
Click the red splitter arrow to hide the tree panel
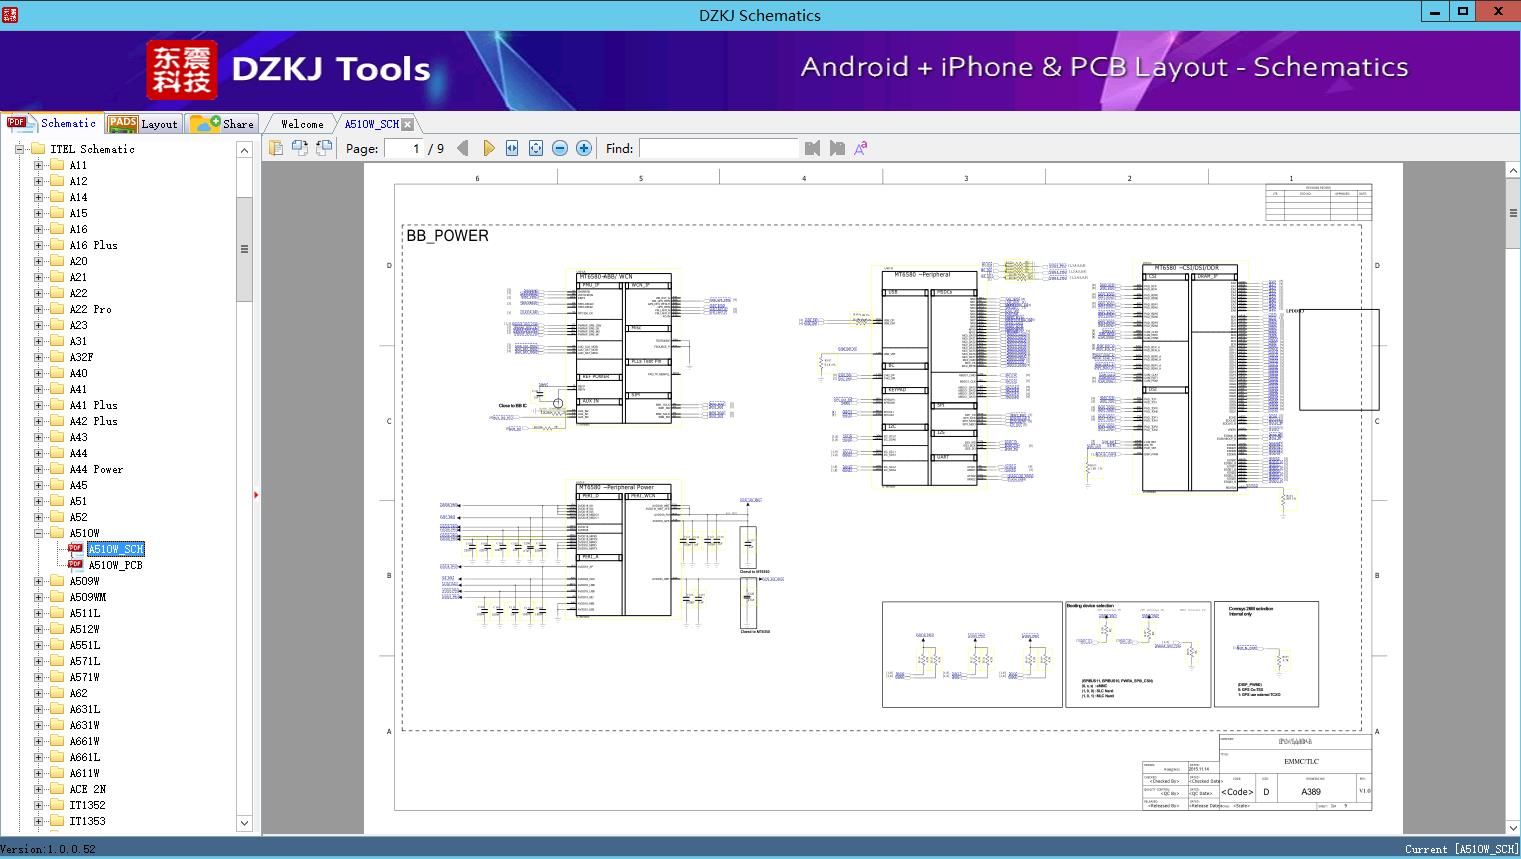coord(256,494)
